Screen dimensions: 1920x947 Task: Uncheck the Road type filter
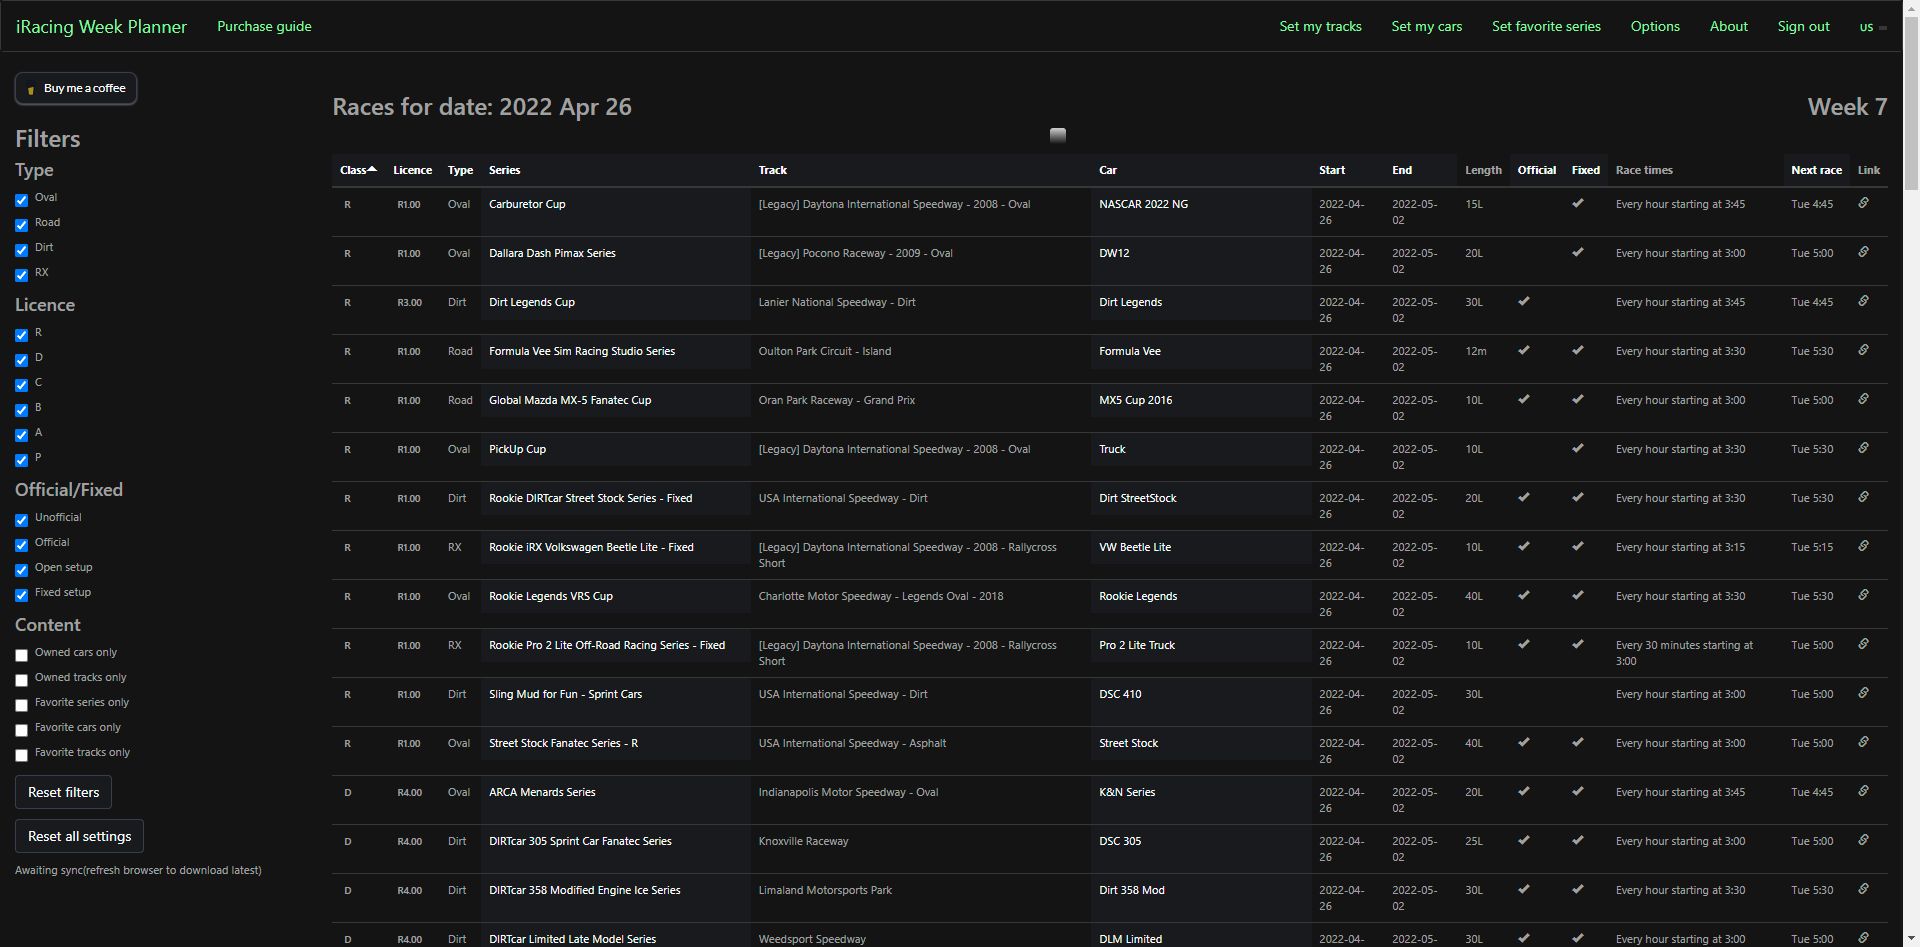pyautogui.click(x=21, y=225)
